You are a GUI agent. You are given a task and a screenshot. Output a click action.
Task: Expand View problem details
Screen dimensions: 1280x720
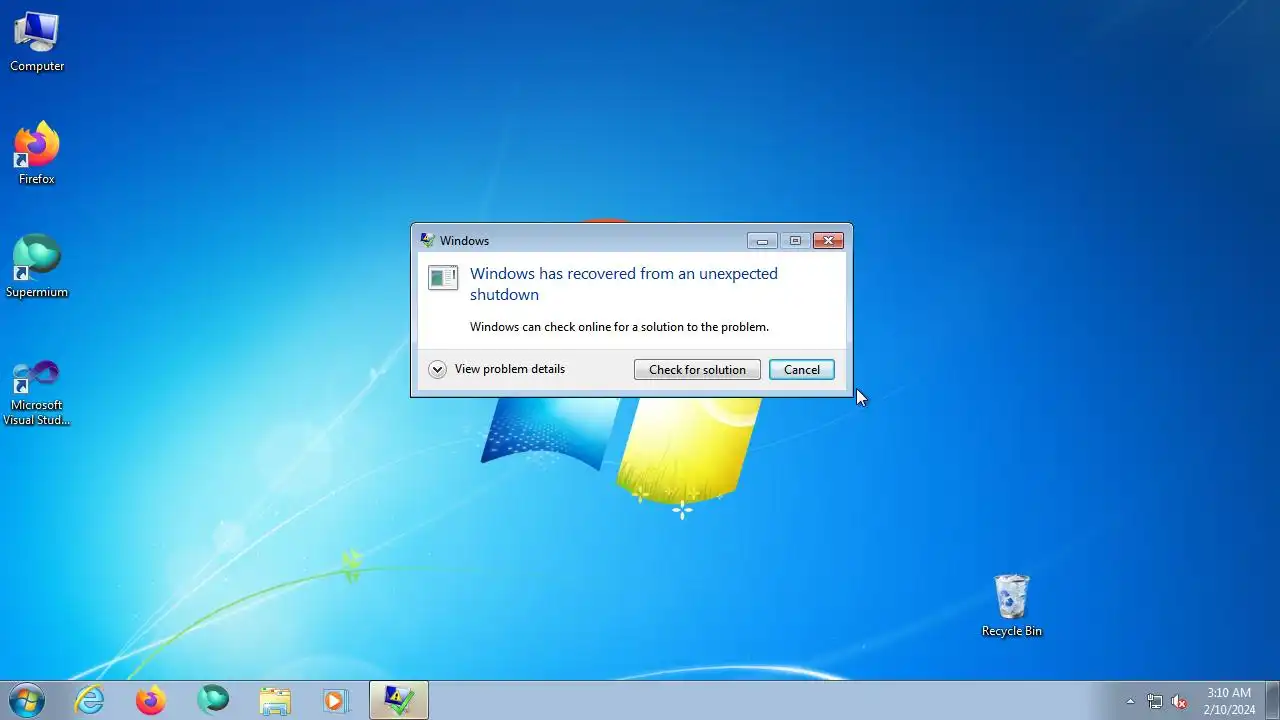pyautogui.click(x=437, y=369)
